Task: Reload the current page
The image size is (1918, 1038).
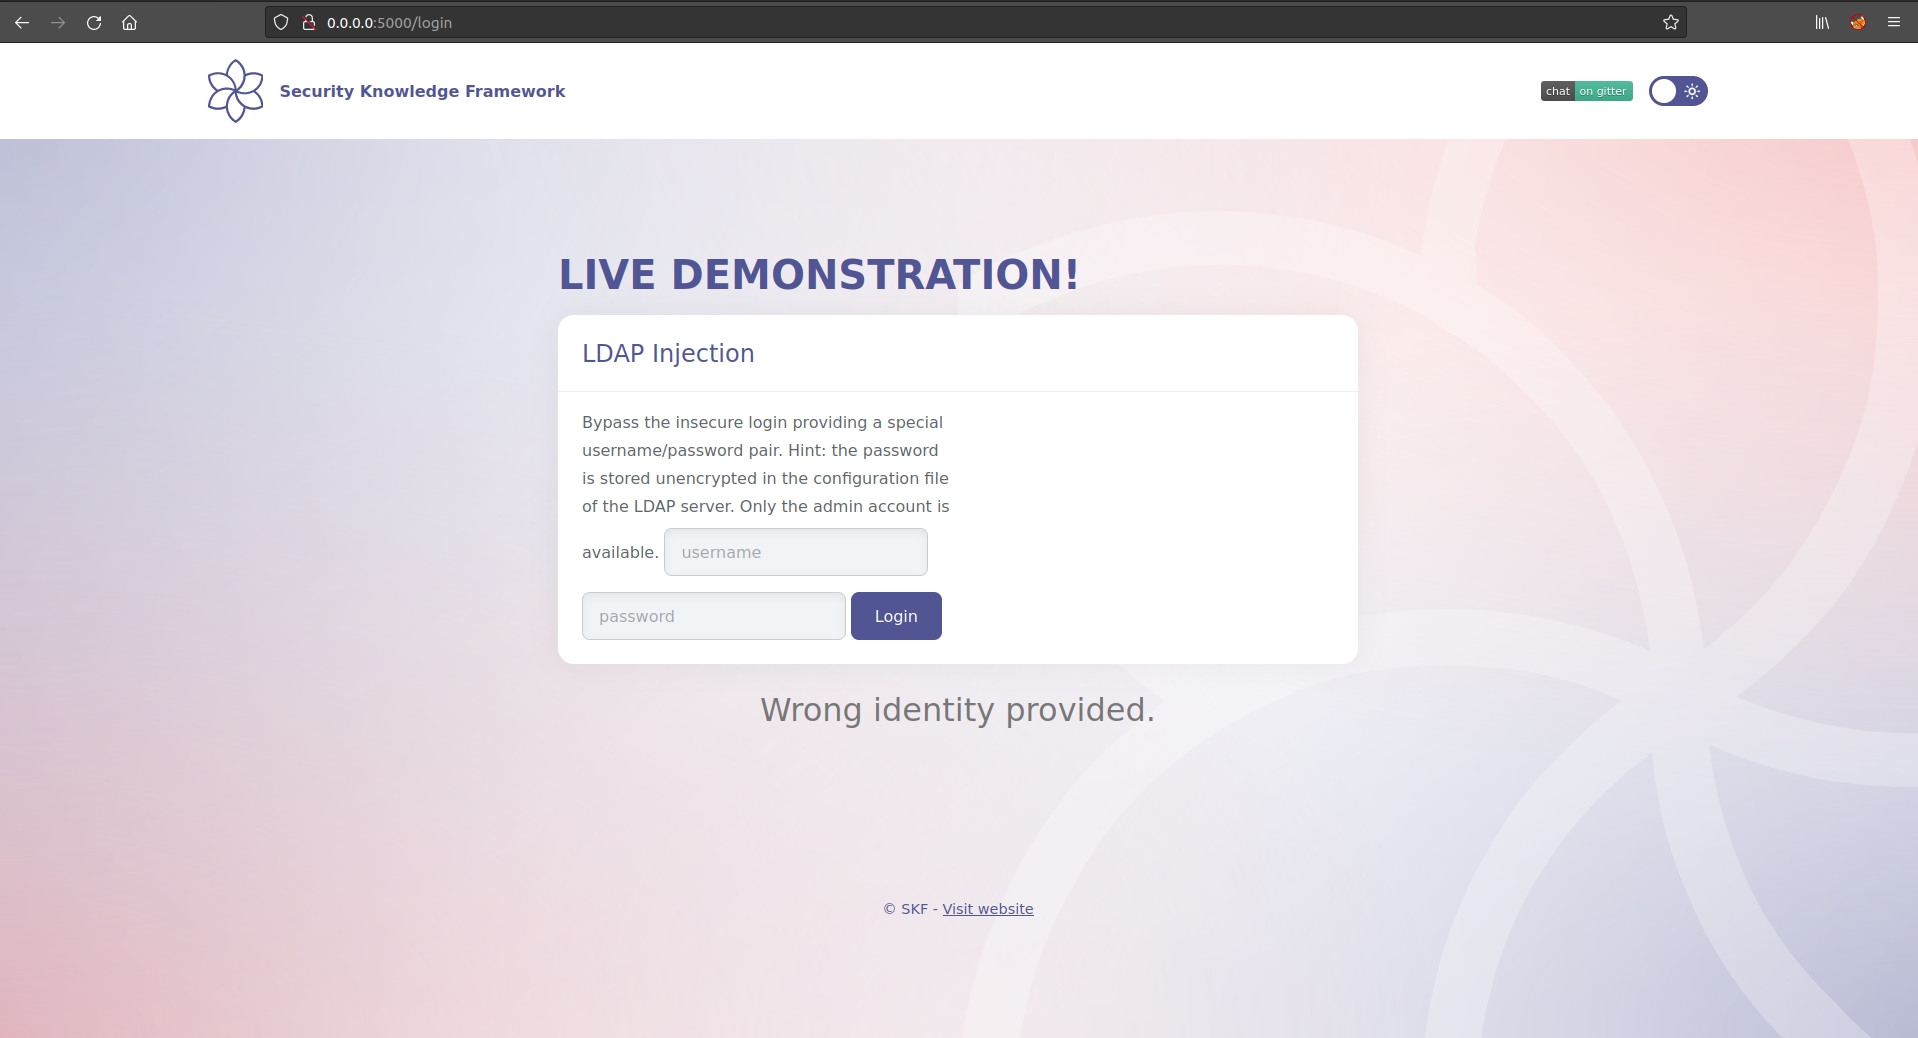Action: (94, 22)
